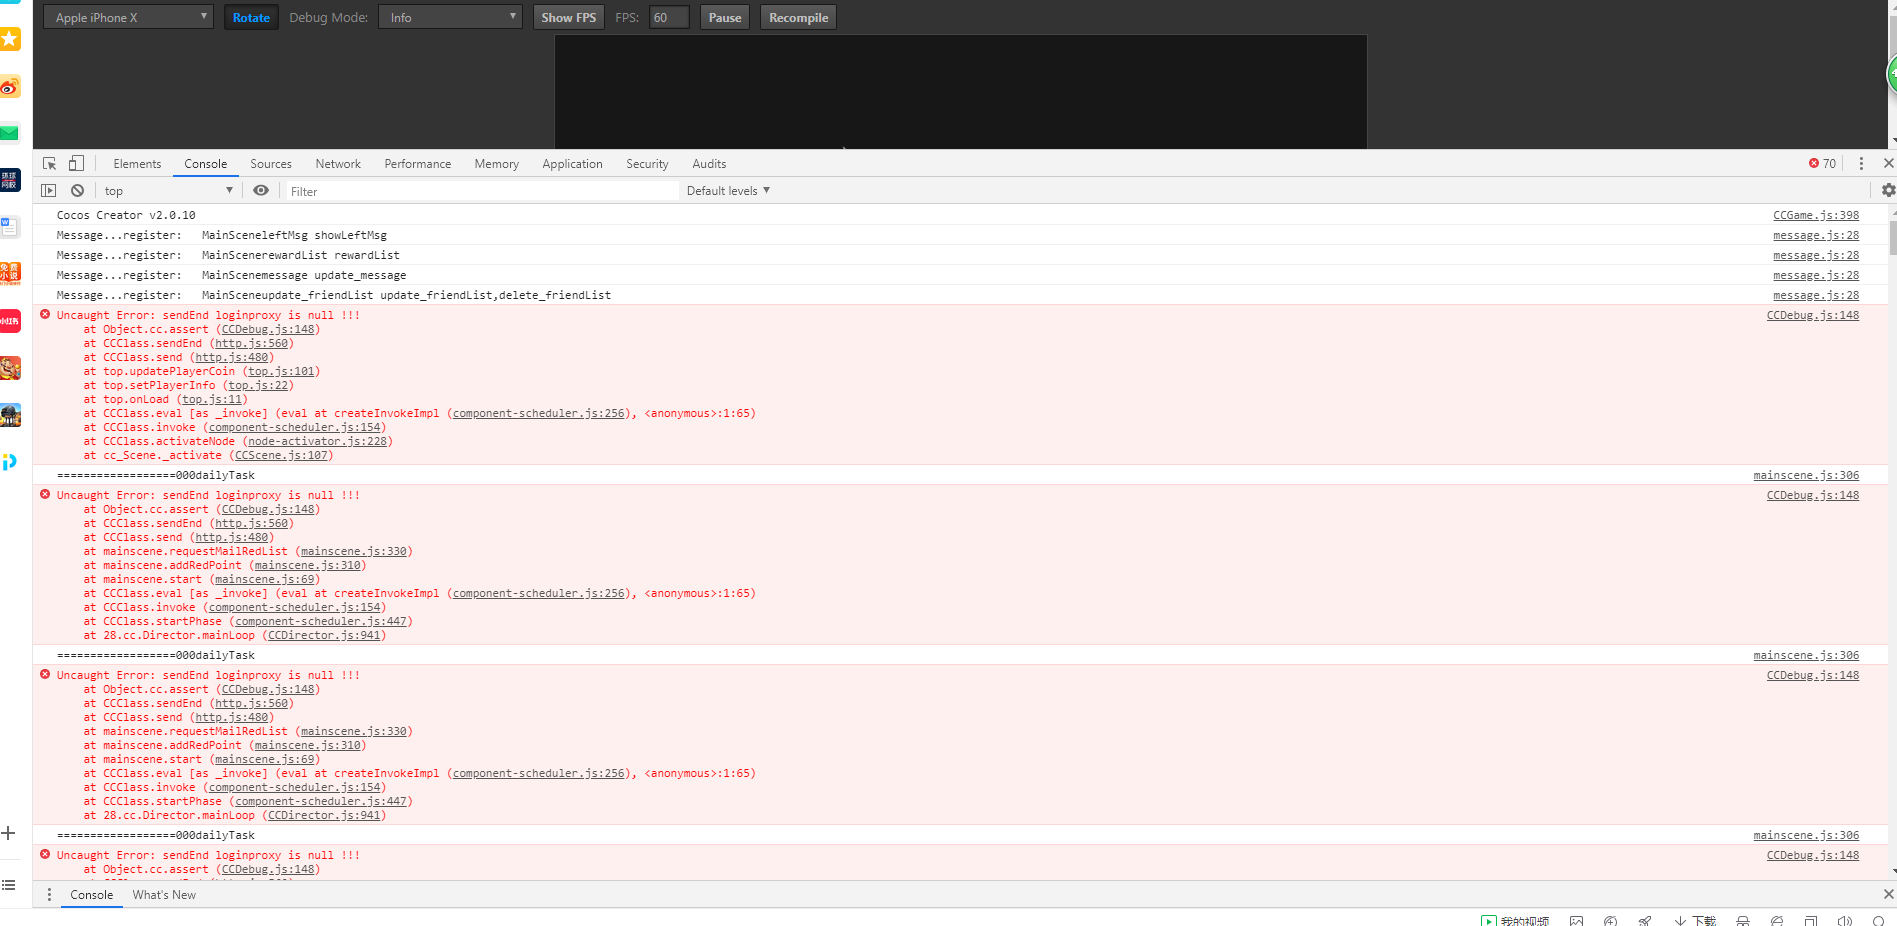Open the blue document sidebar icon
Image resolution: width=1897 pixels, height=926 pixels.
(10, 227)
